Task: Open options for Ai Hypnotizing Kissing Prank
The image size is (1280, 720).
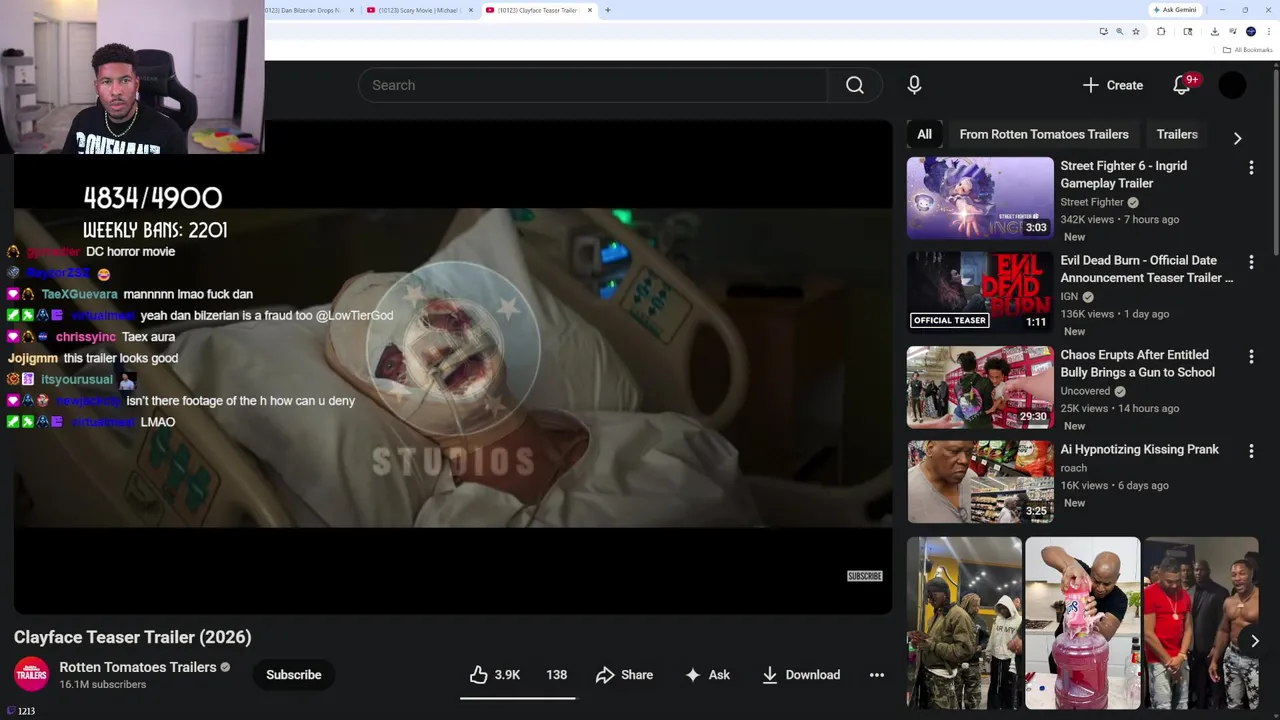Action: 1251,452
